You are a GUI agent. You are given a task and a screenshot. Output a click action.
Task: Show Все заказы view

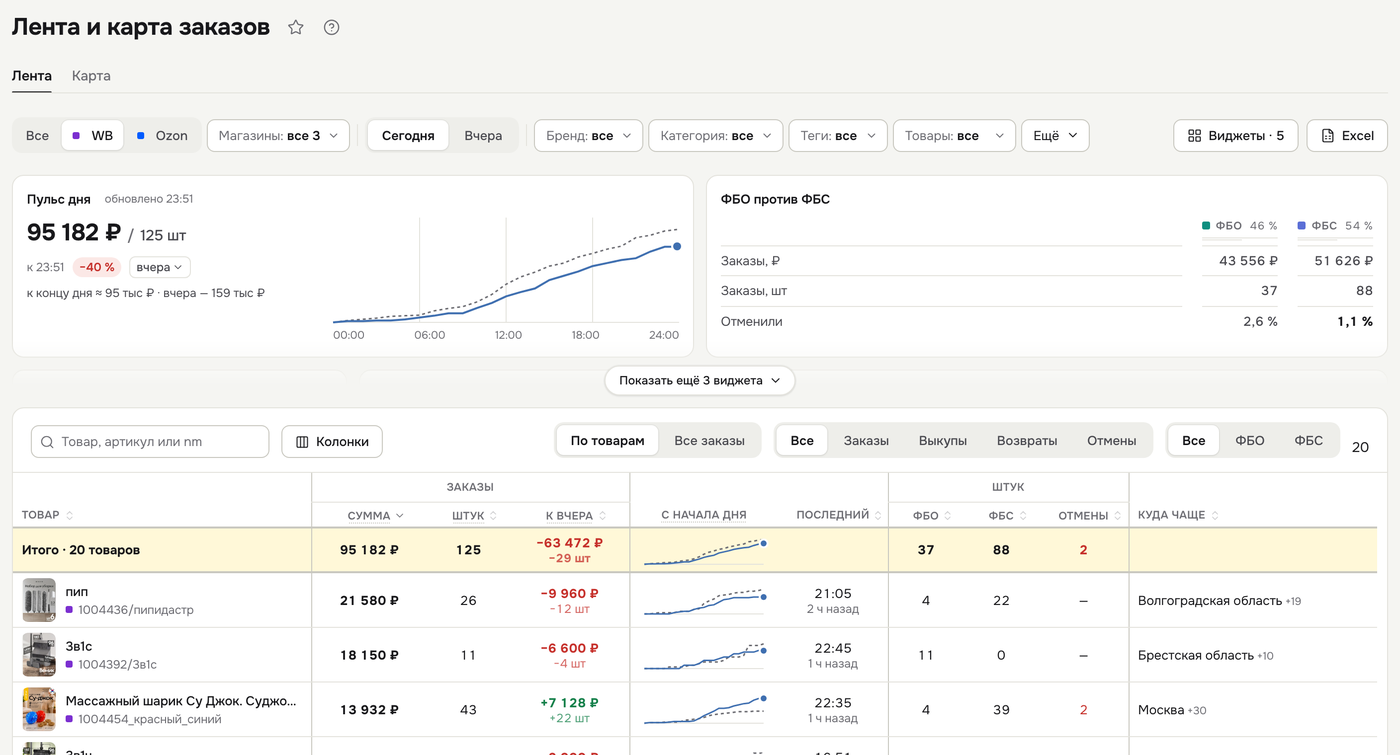[709, 441]
